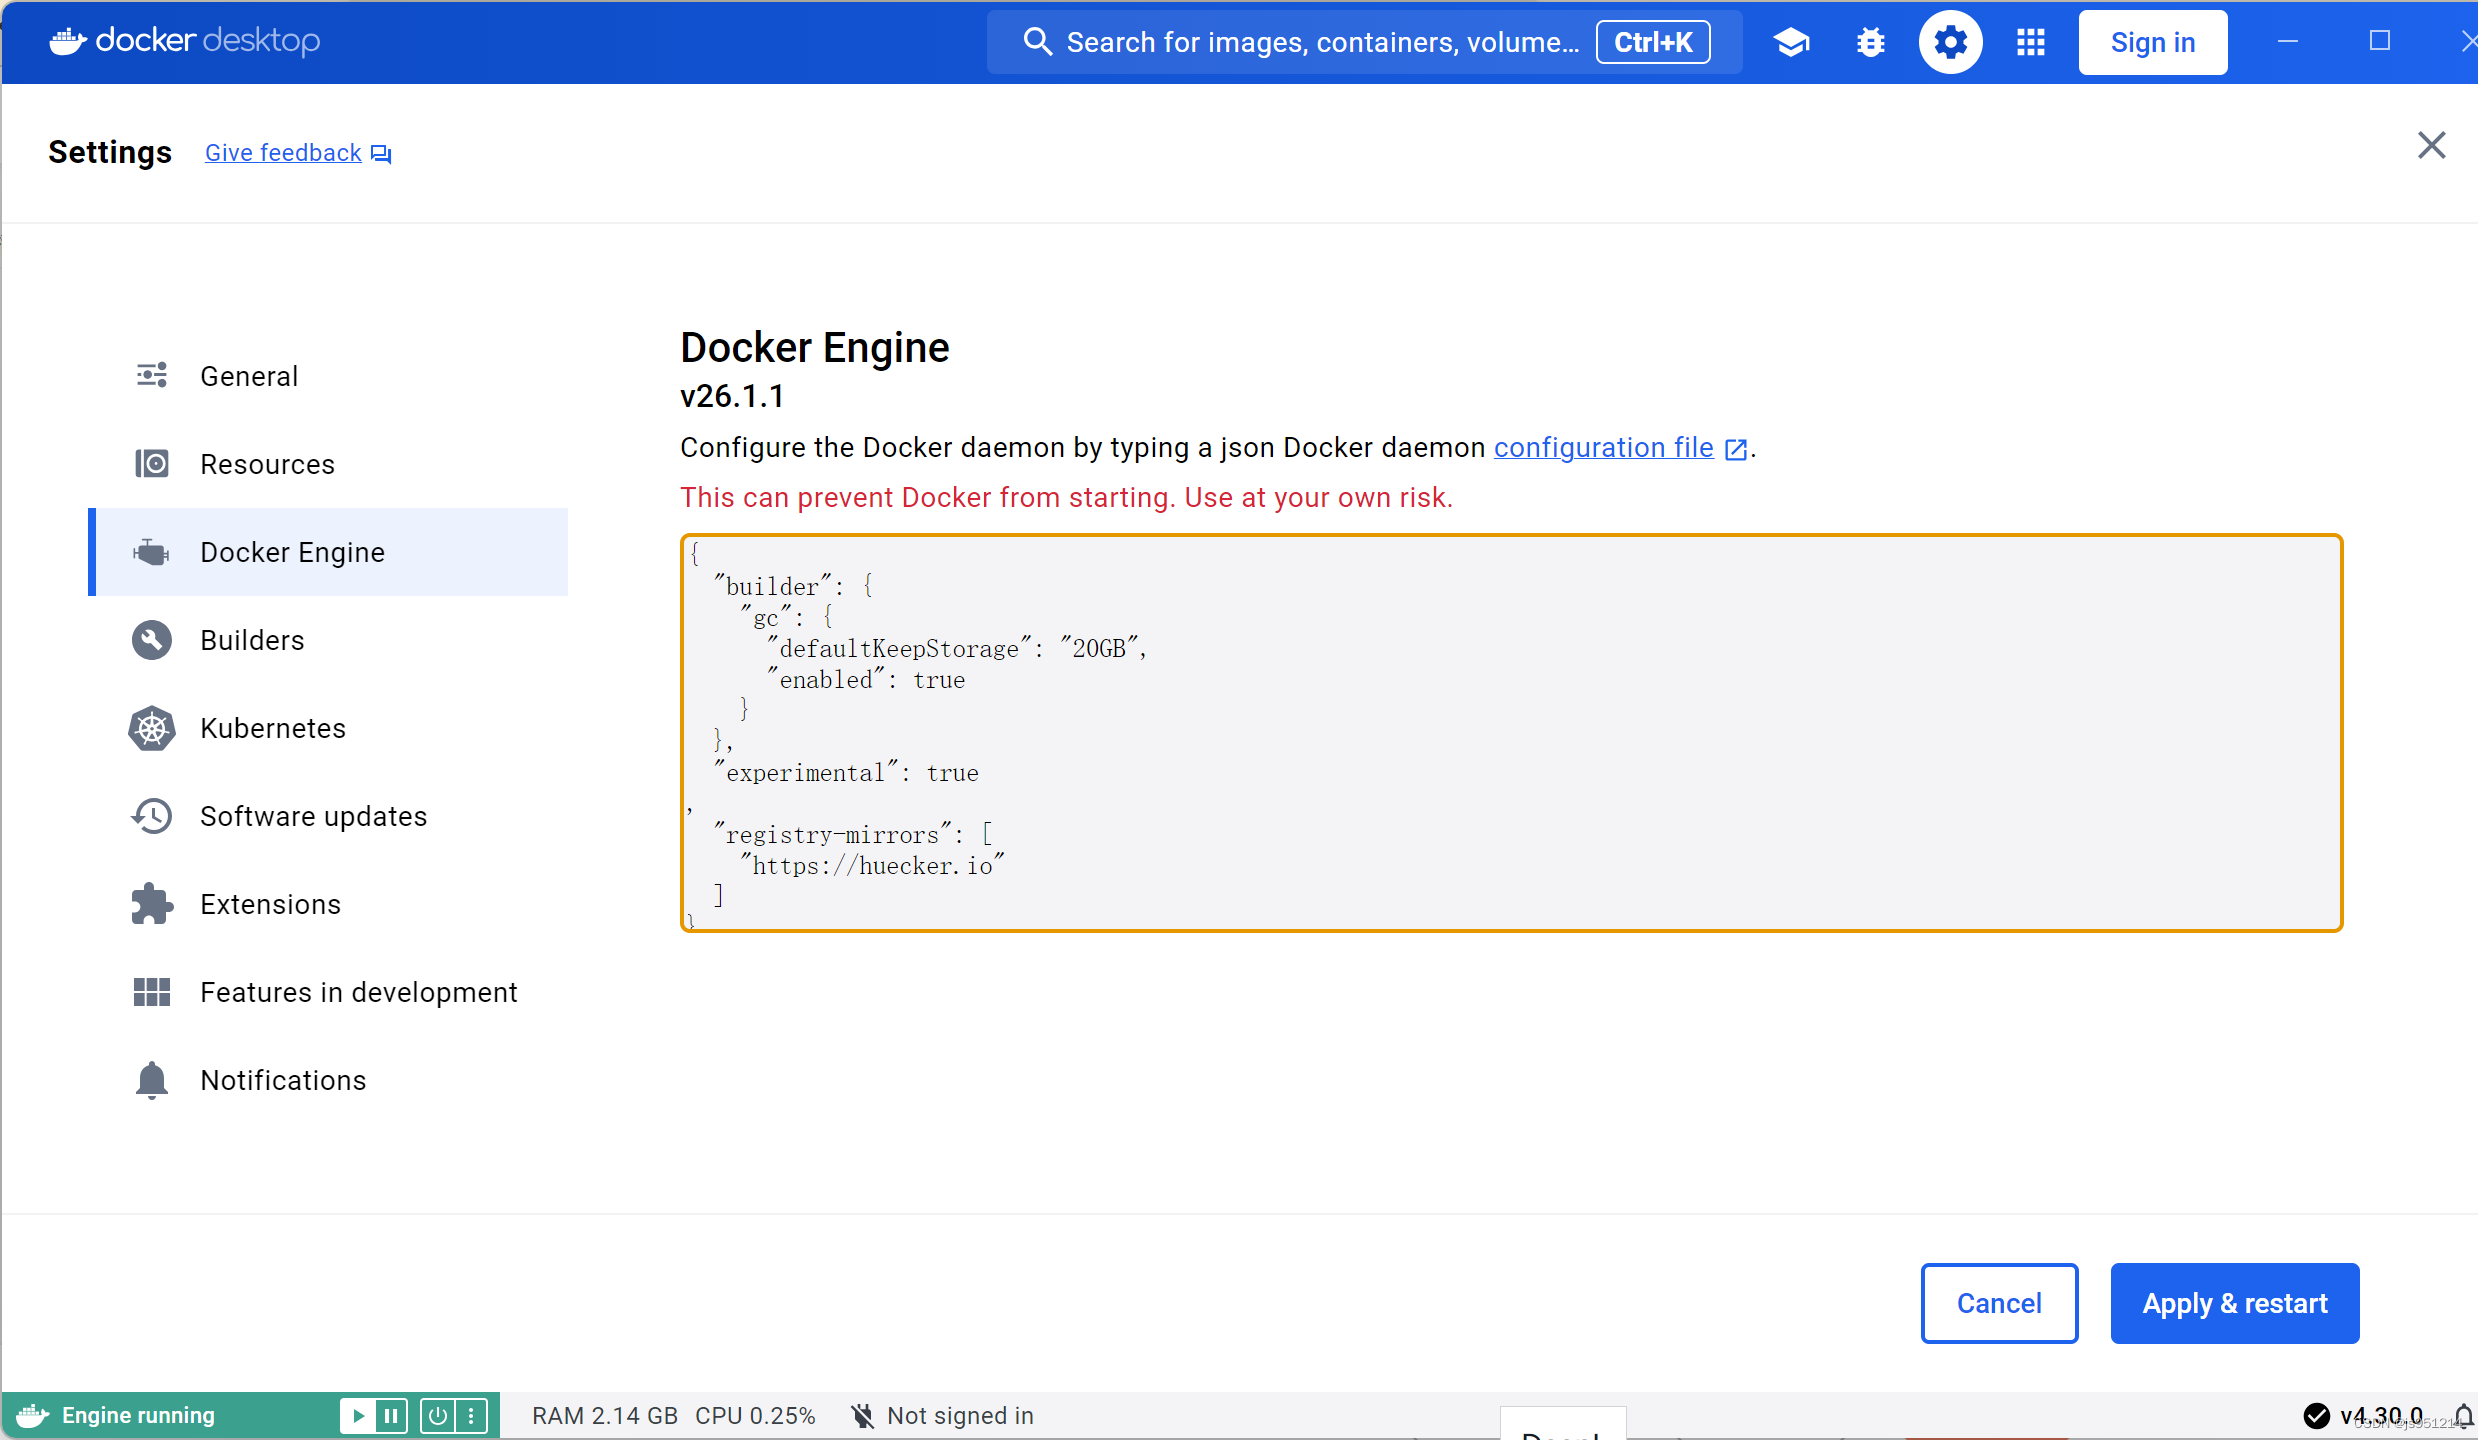Click the bug troubleshoot icon
Image resolution: width=2478 pixels, height=1440 pixels.
coord(1870,42)
